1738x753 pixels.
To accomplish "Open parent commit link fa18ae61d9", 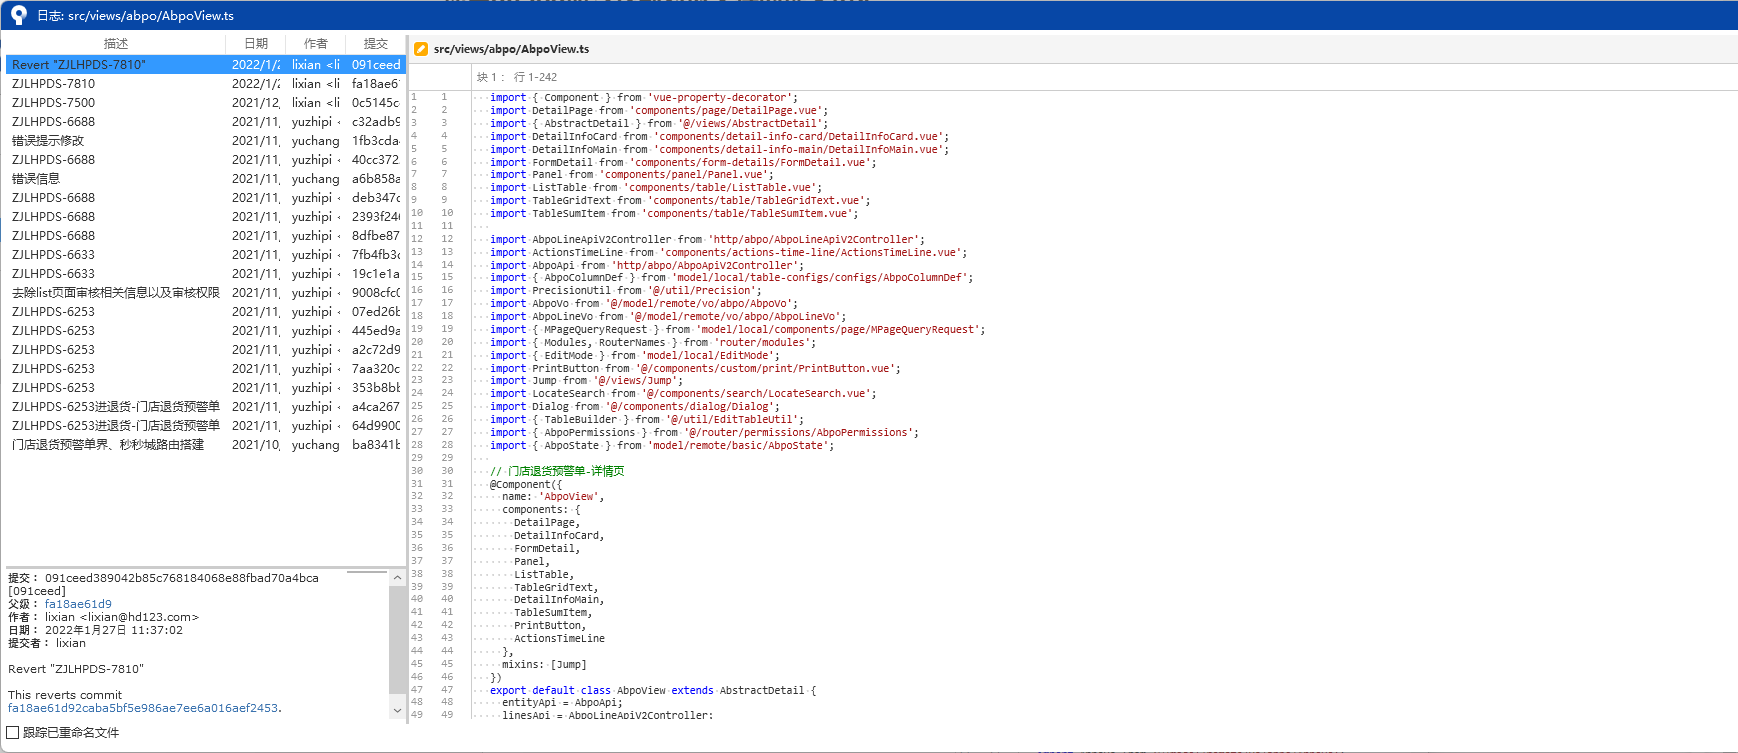I will point(78,604).
